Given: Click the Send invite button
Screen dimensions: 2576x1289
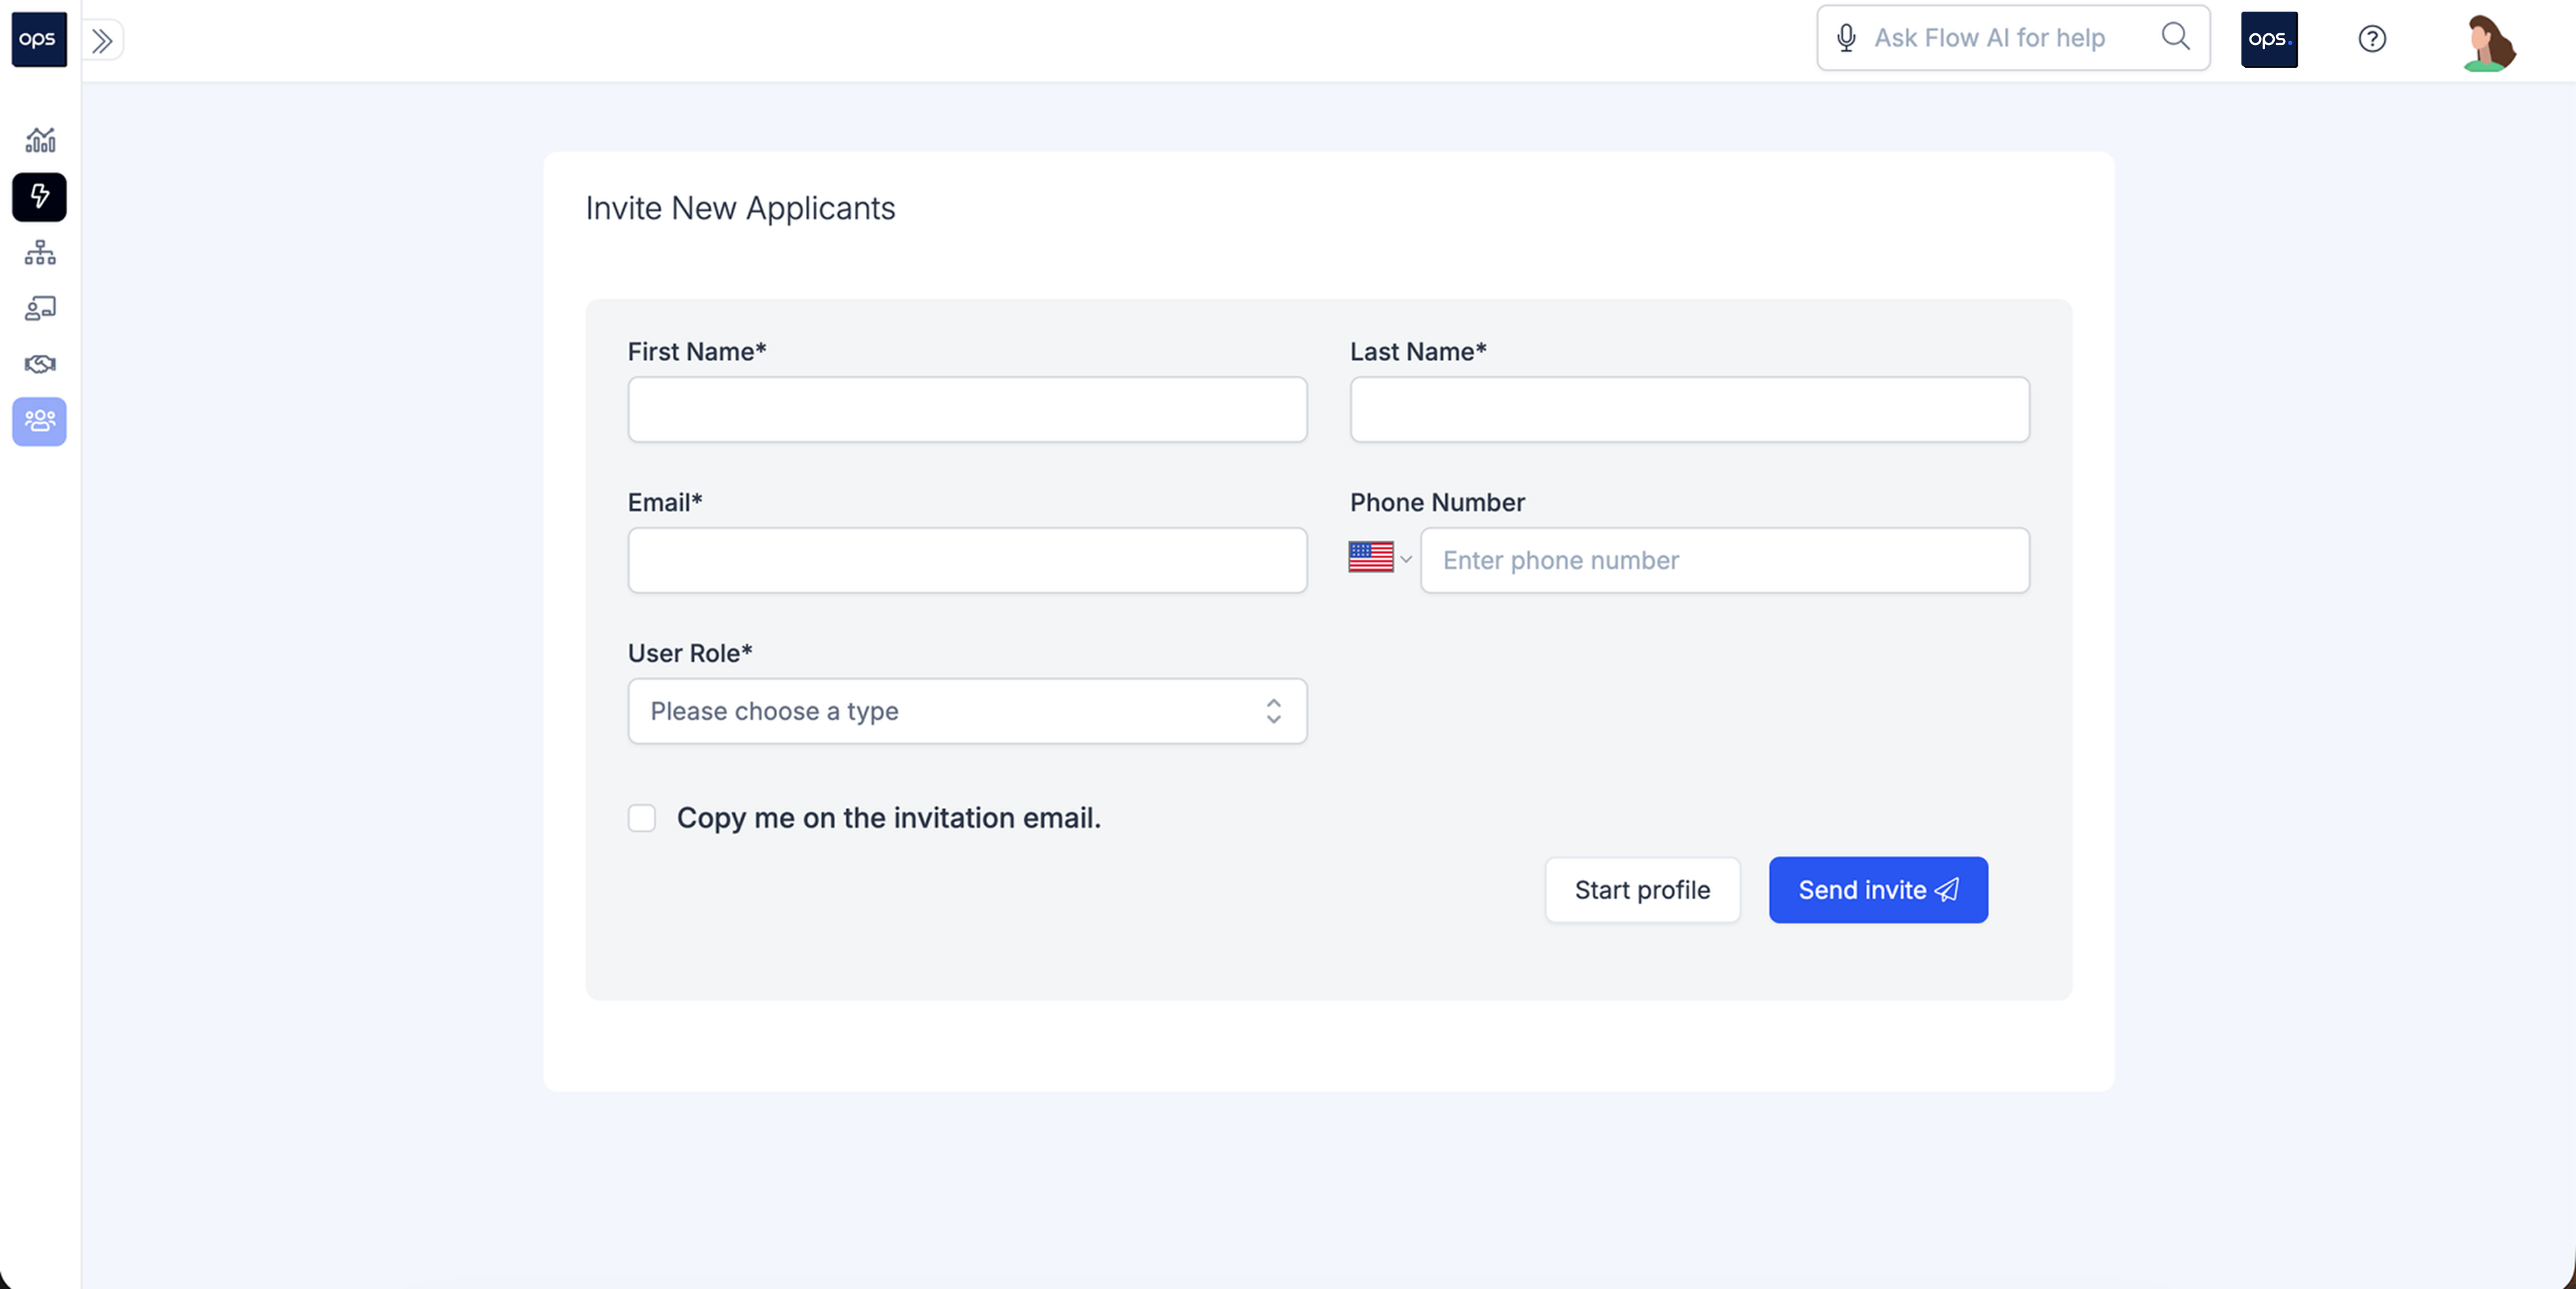Looking at the screenshot, I should (x=1878, y=890).
